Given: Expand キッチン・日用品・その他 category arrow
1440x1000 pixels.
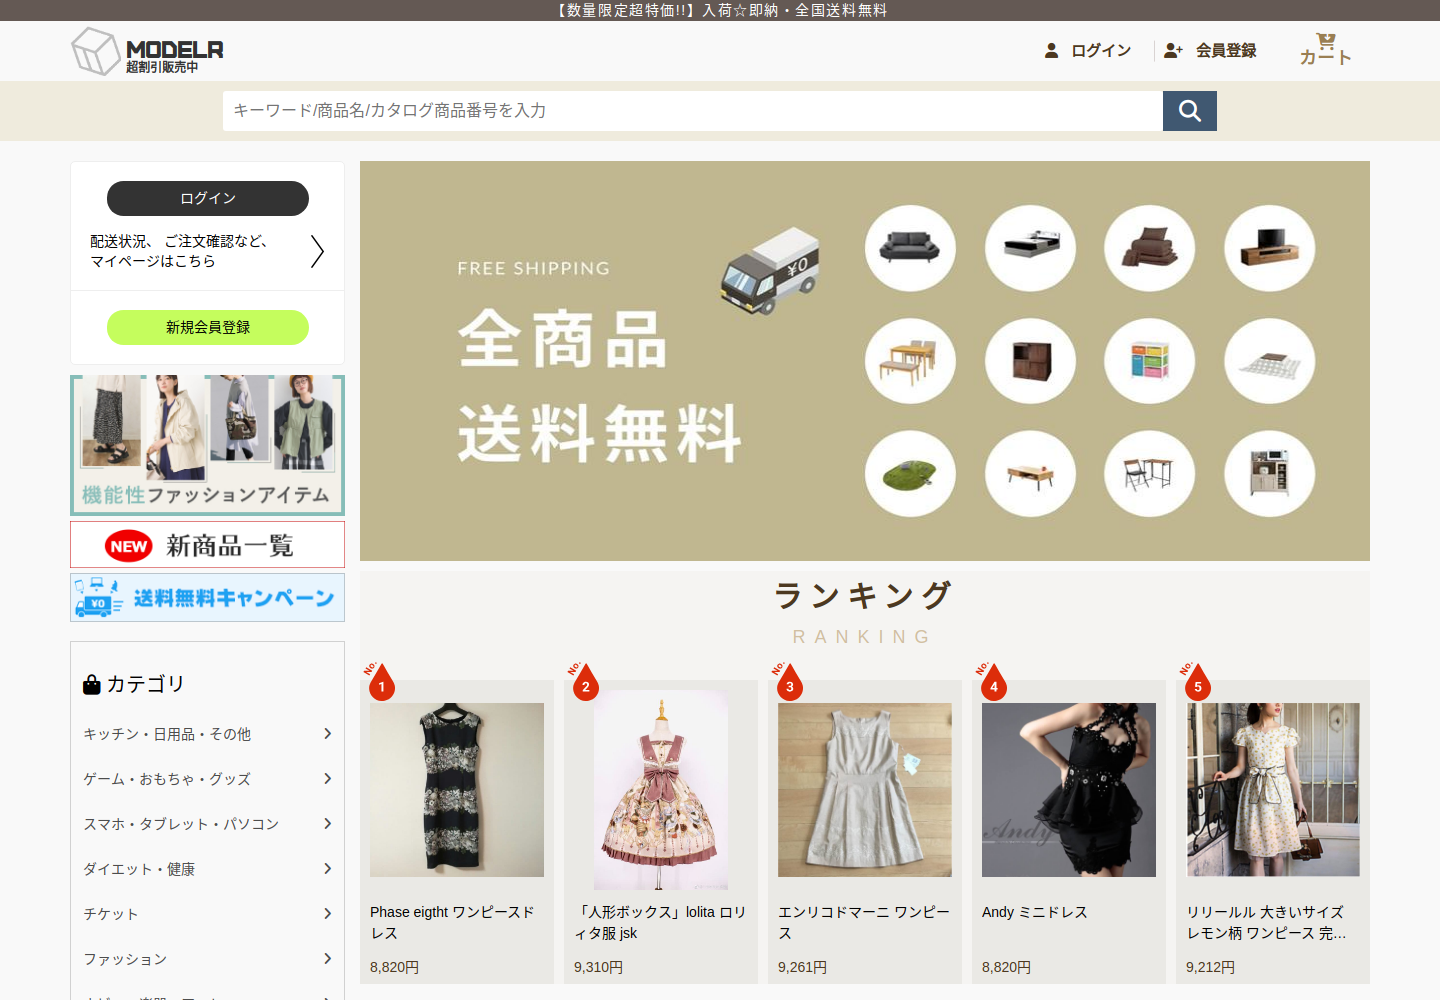Looking at the screenshot, I should [x=327, y=734].
